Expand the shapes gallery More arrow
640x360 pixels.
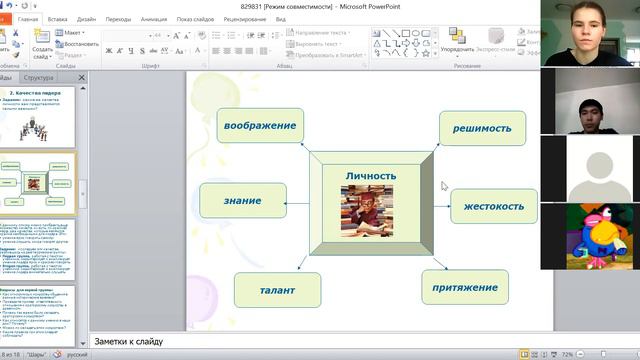click(435, 53)
